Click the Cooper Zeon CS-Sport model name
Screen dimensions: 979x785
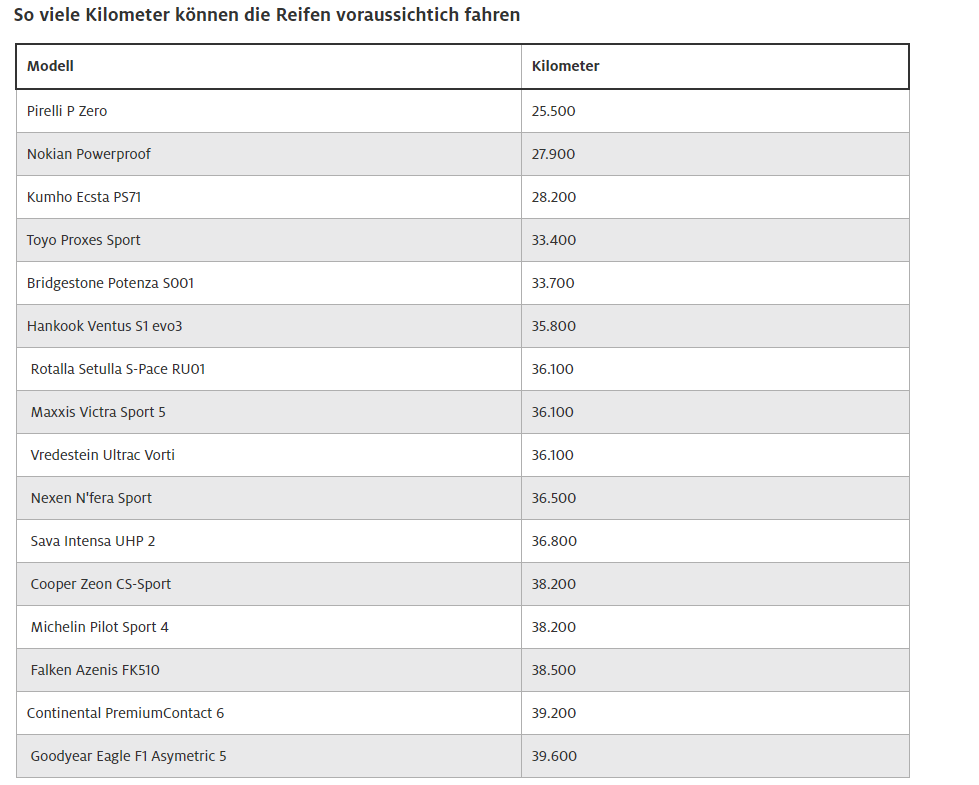click(x=101, y=584)
